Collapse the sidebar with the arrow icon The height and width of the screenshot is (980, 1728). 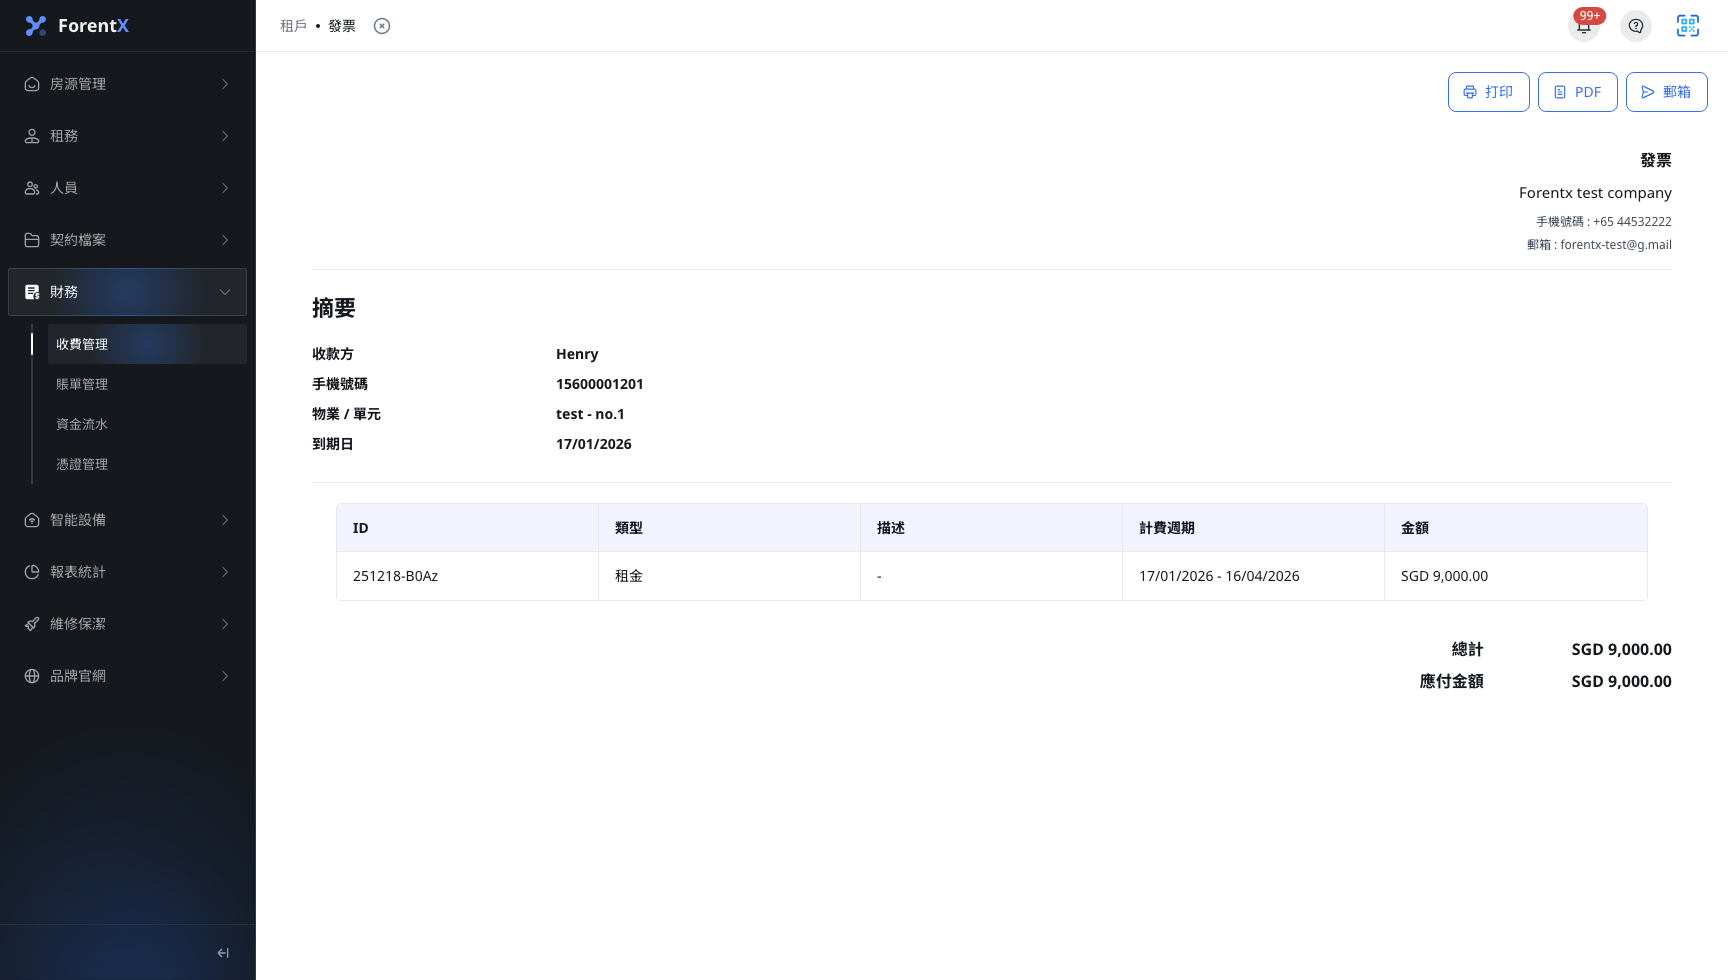(x=223, y=953)
